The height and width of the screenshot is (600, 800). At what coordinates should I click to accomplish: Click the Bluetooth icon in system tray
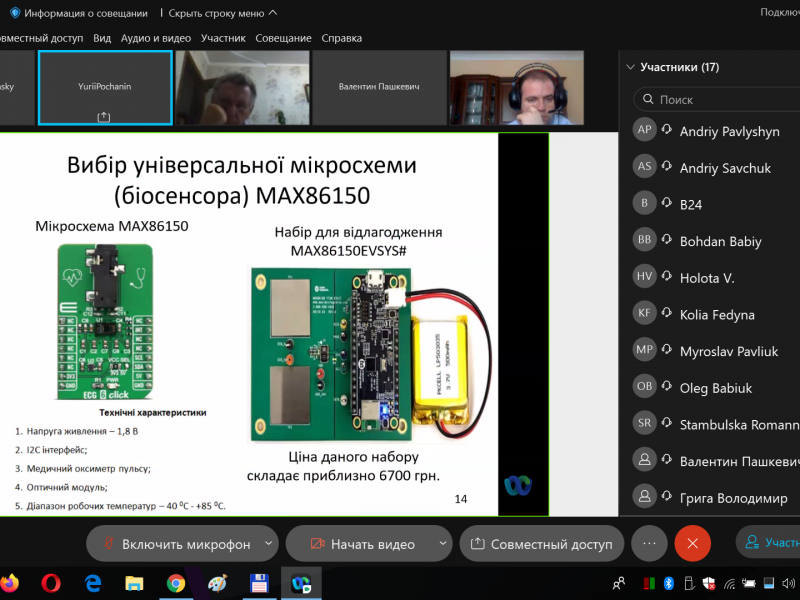click(x=669, y=583)
